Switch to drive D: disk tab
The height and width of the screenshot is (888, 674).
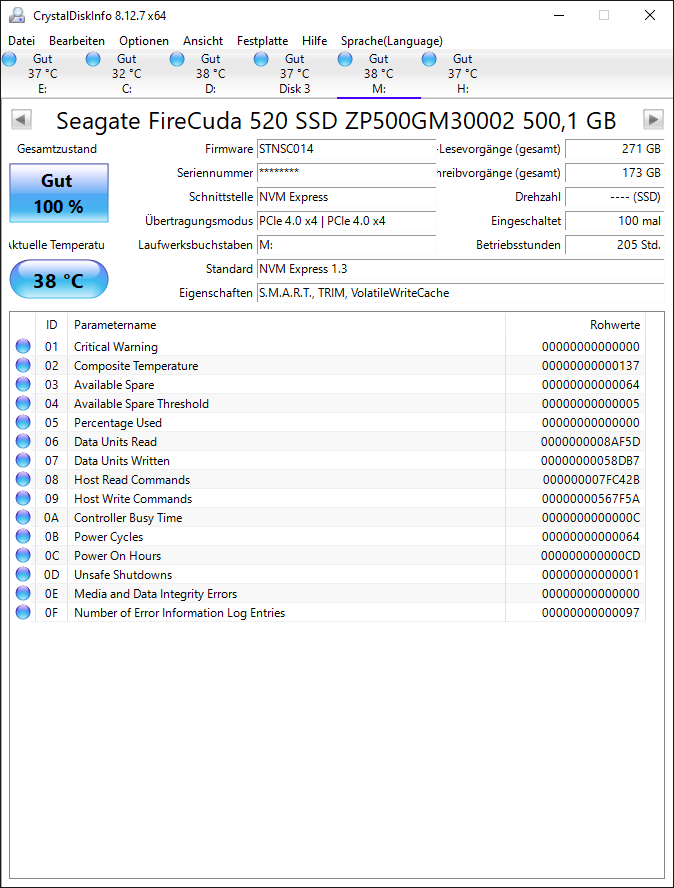pyautogui.click(x=211, y=74)
